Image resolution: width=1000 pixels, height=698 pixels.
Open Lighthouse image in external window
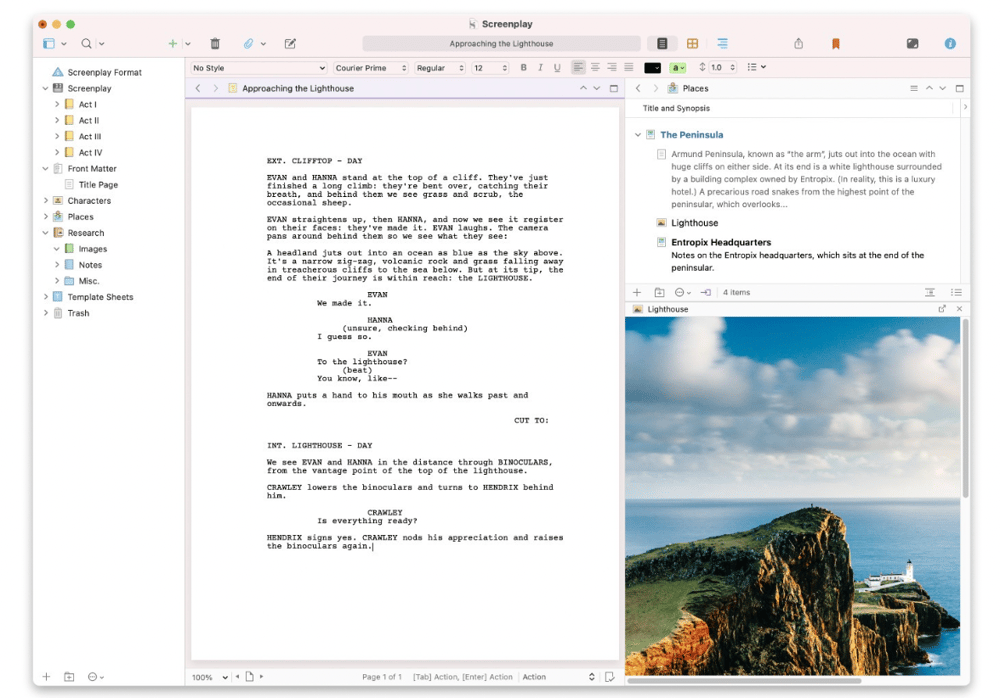pyautogui.click(x=942, y=309)
